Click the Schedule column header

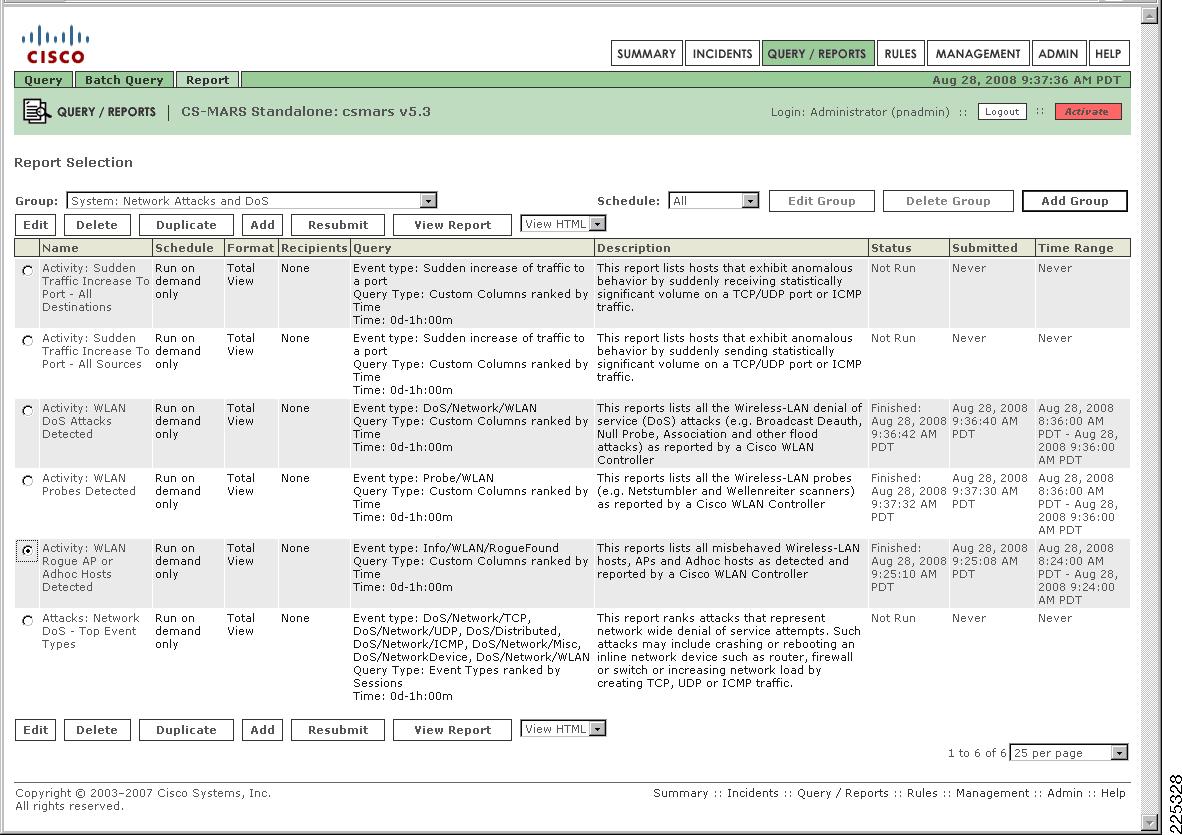tap(188, 248)
